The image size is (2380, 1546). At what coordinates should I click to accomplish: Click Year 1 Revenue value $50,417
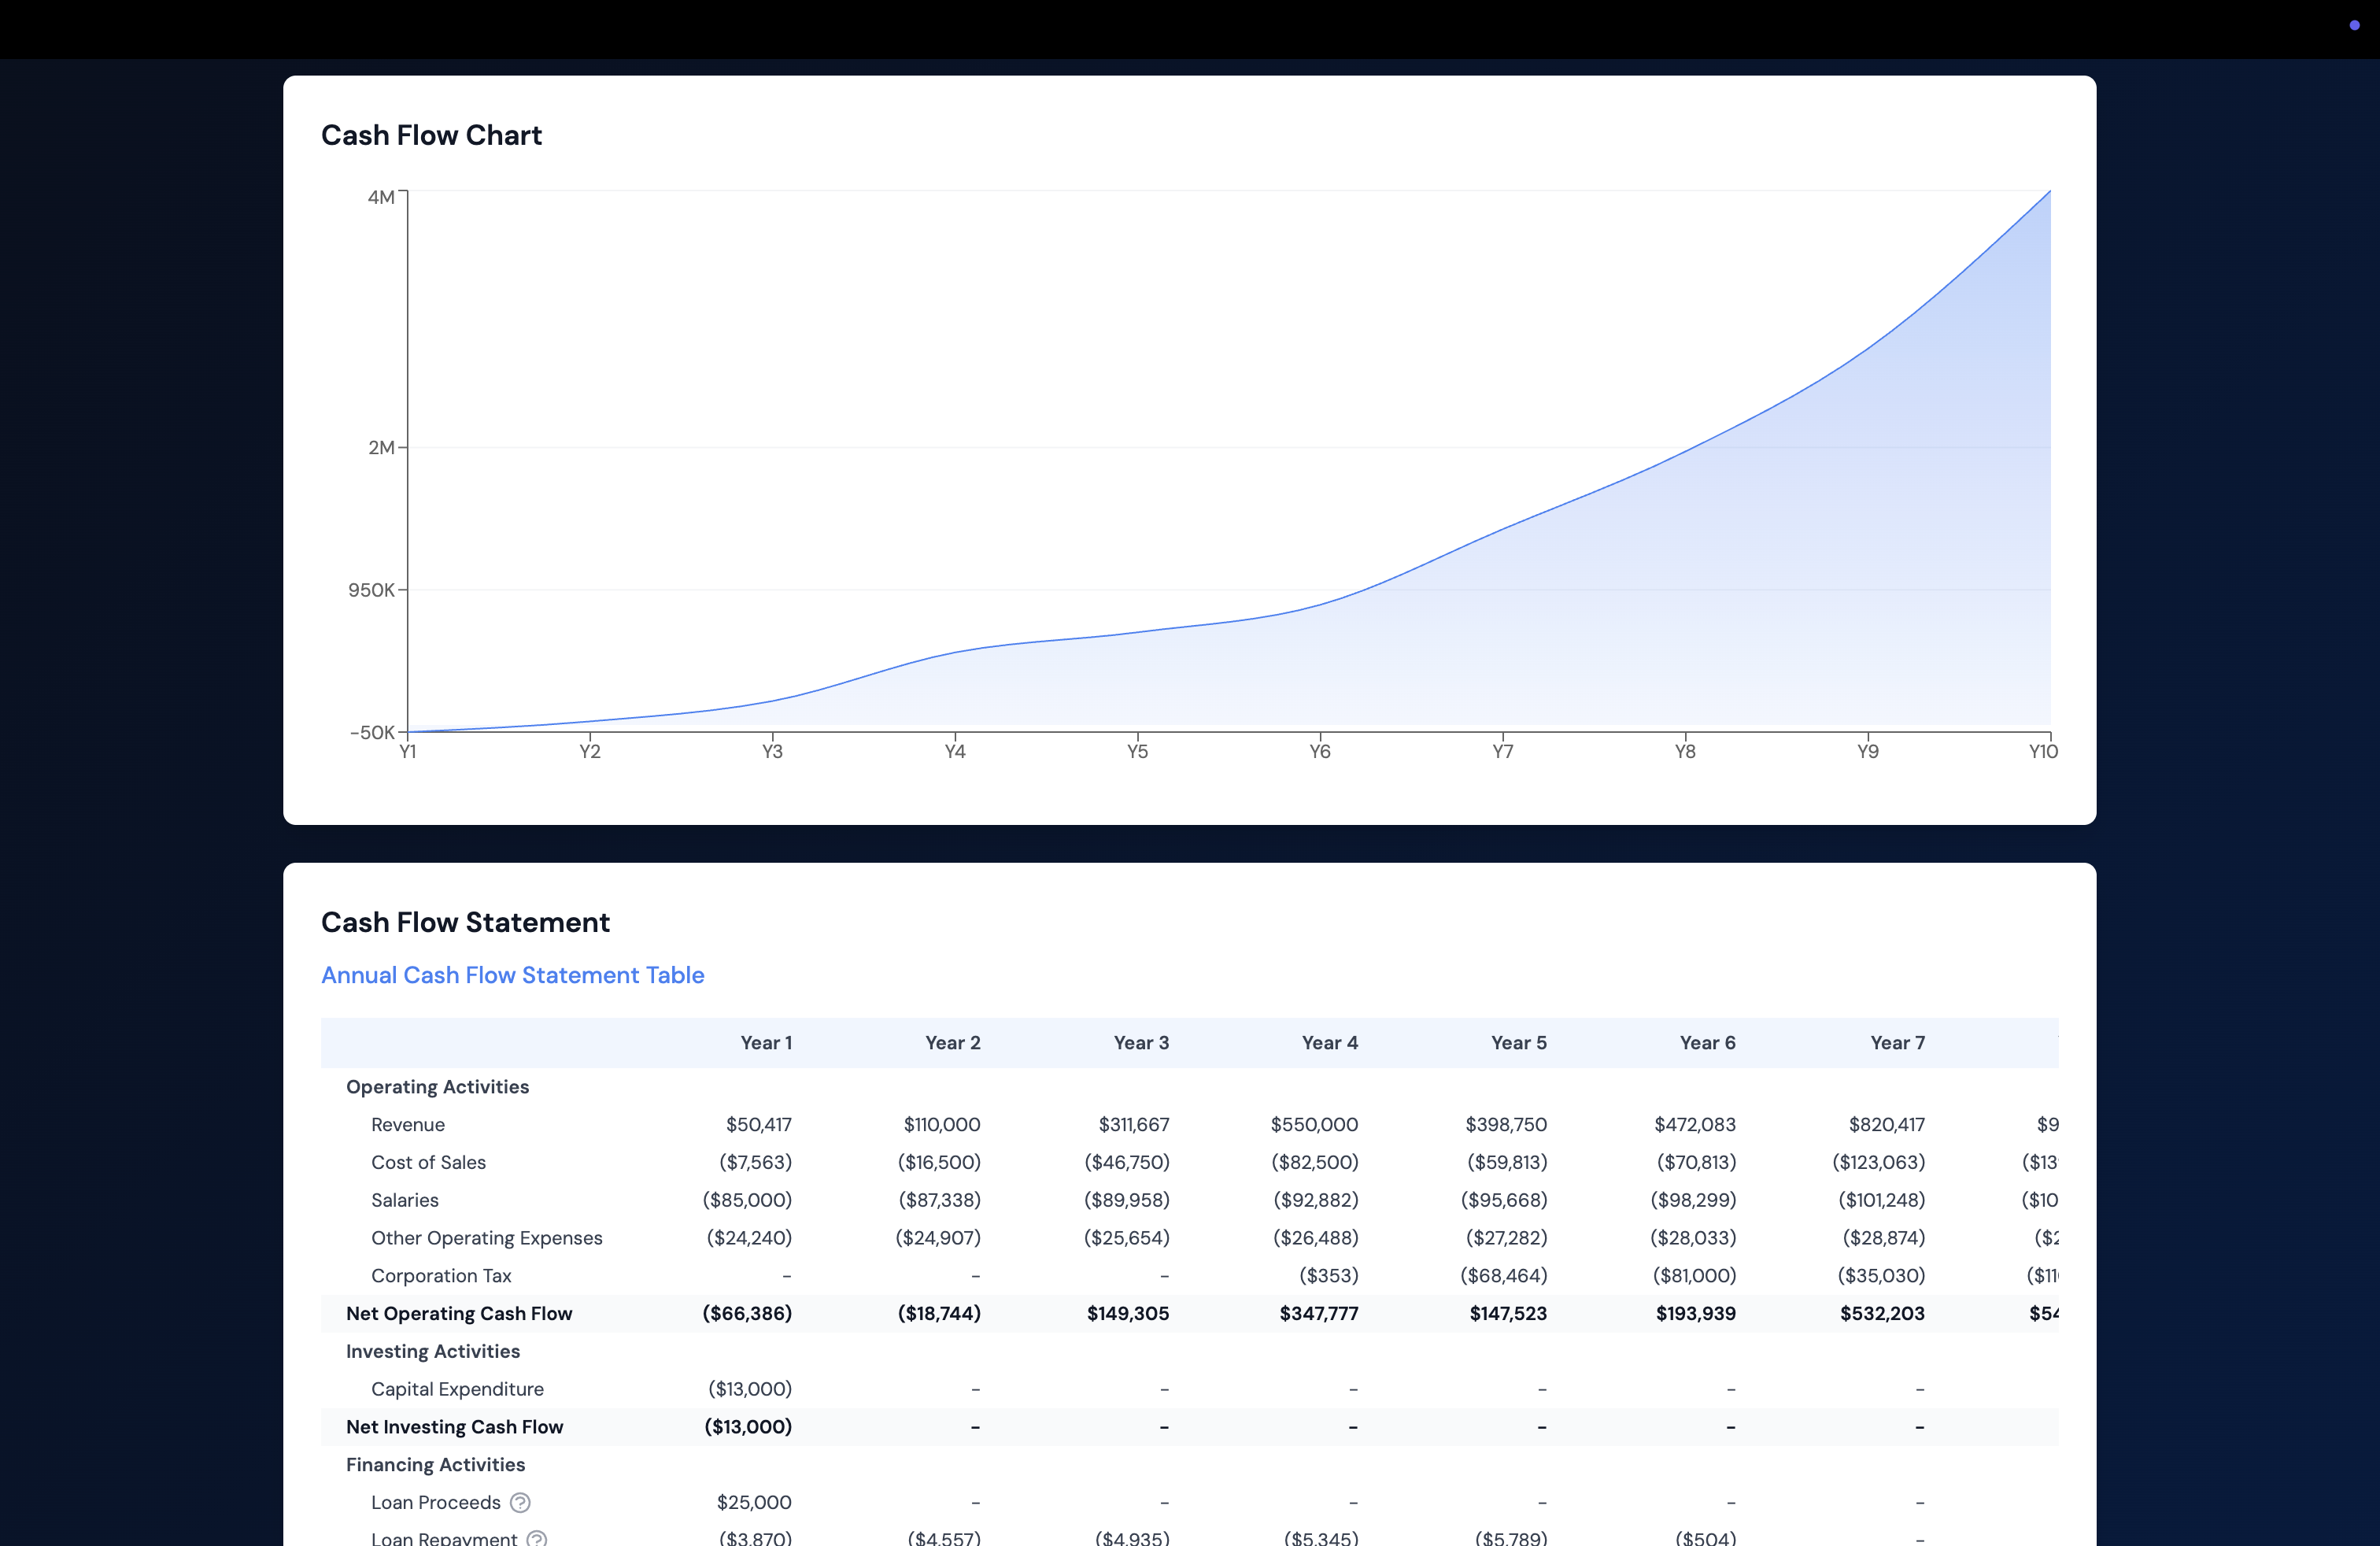pyautogui.click(x=758, y=1124)
